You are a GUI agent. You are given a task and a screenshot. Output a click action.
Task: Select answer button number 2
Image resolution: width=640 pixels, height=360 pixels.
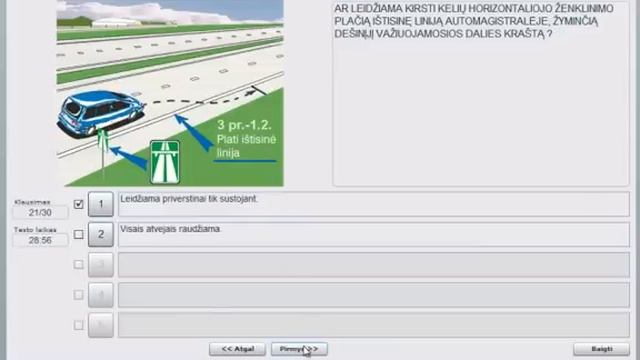click(x=101, y=234)
